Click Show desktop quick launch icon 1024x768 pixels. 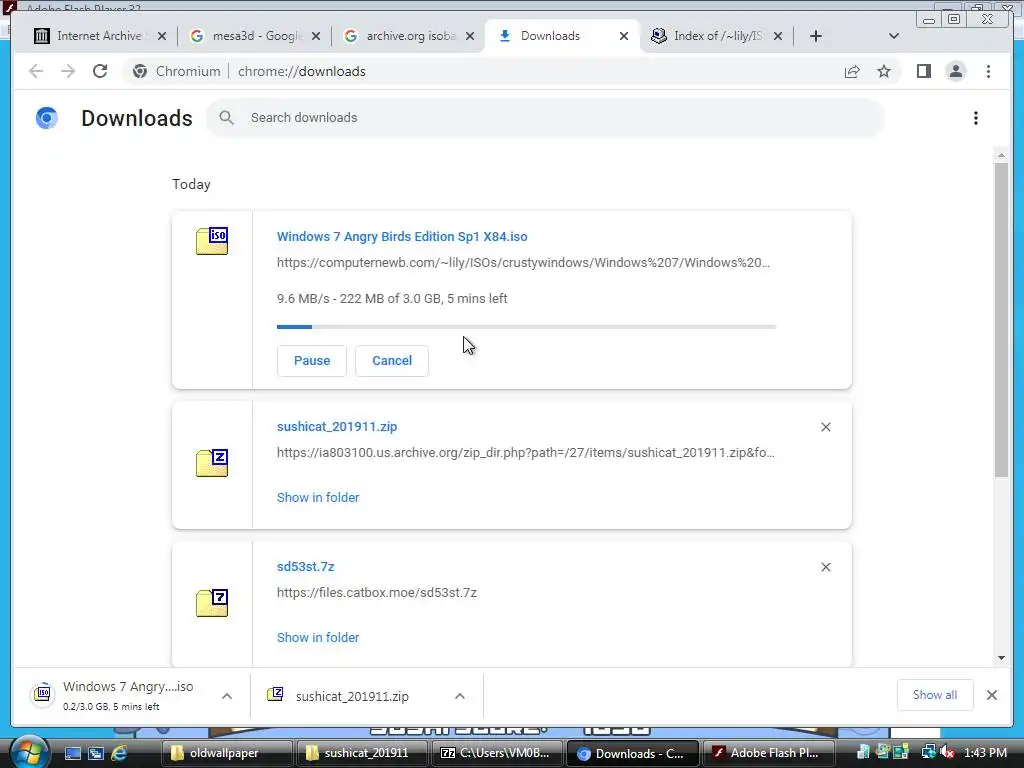click(72, 753)
